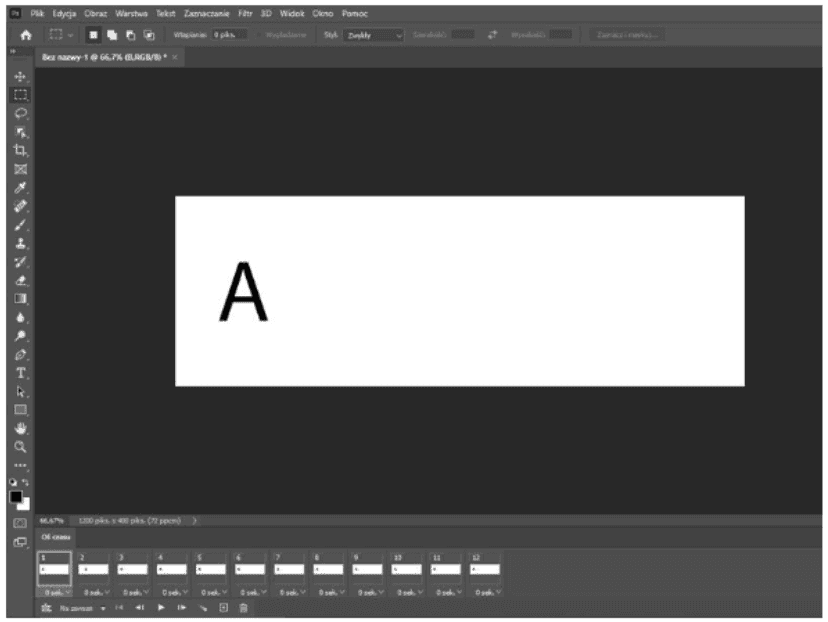Open the Warstwa menu
The width and height of the screenshot is (828, 622).
(x=131, y=13)
